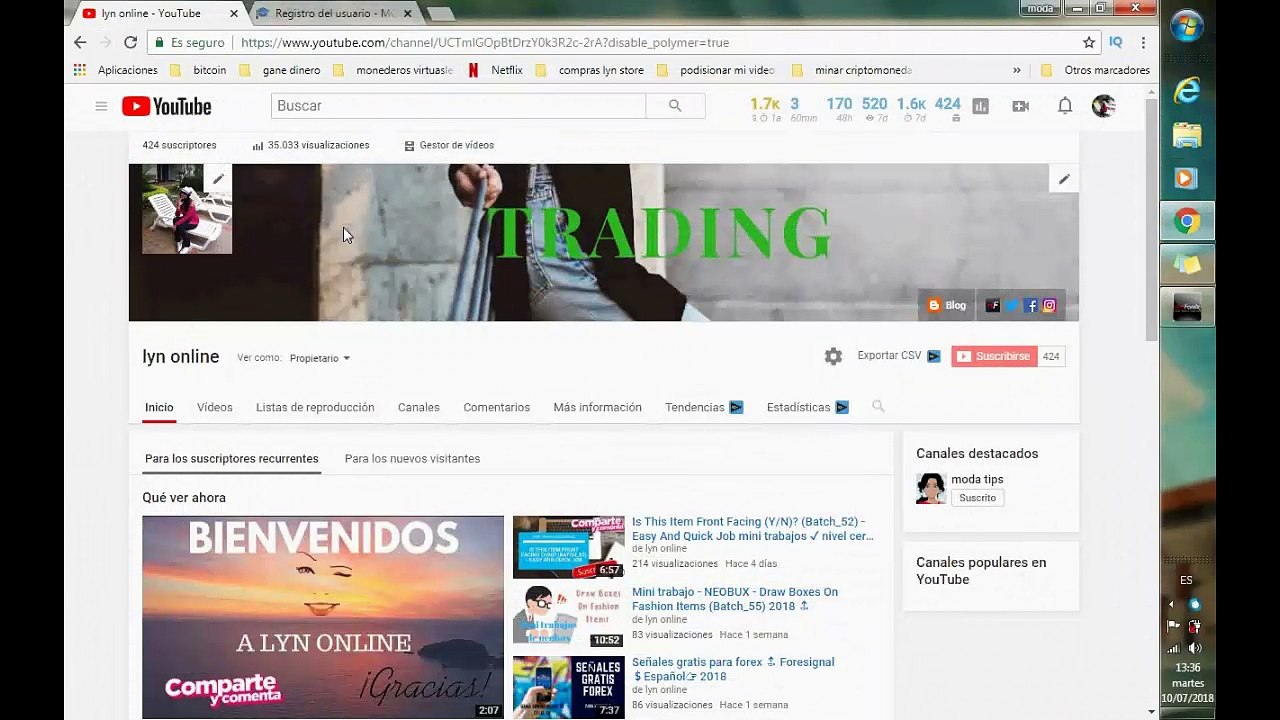This screenshot has width=1280, height=720.
Task: Edit the channel banner art pencil
Action: click(1064, 179)
